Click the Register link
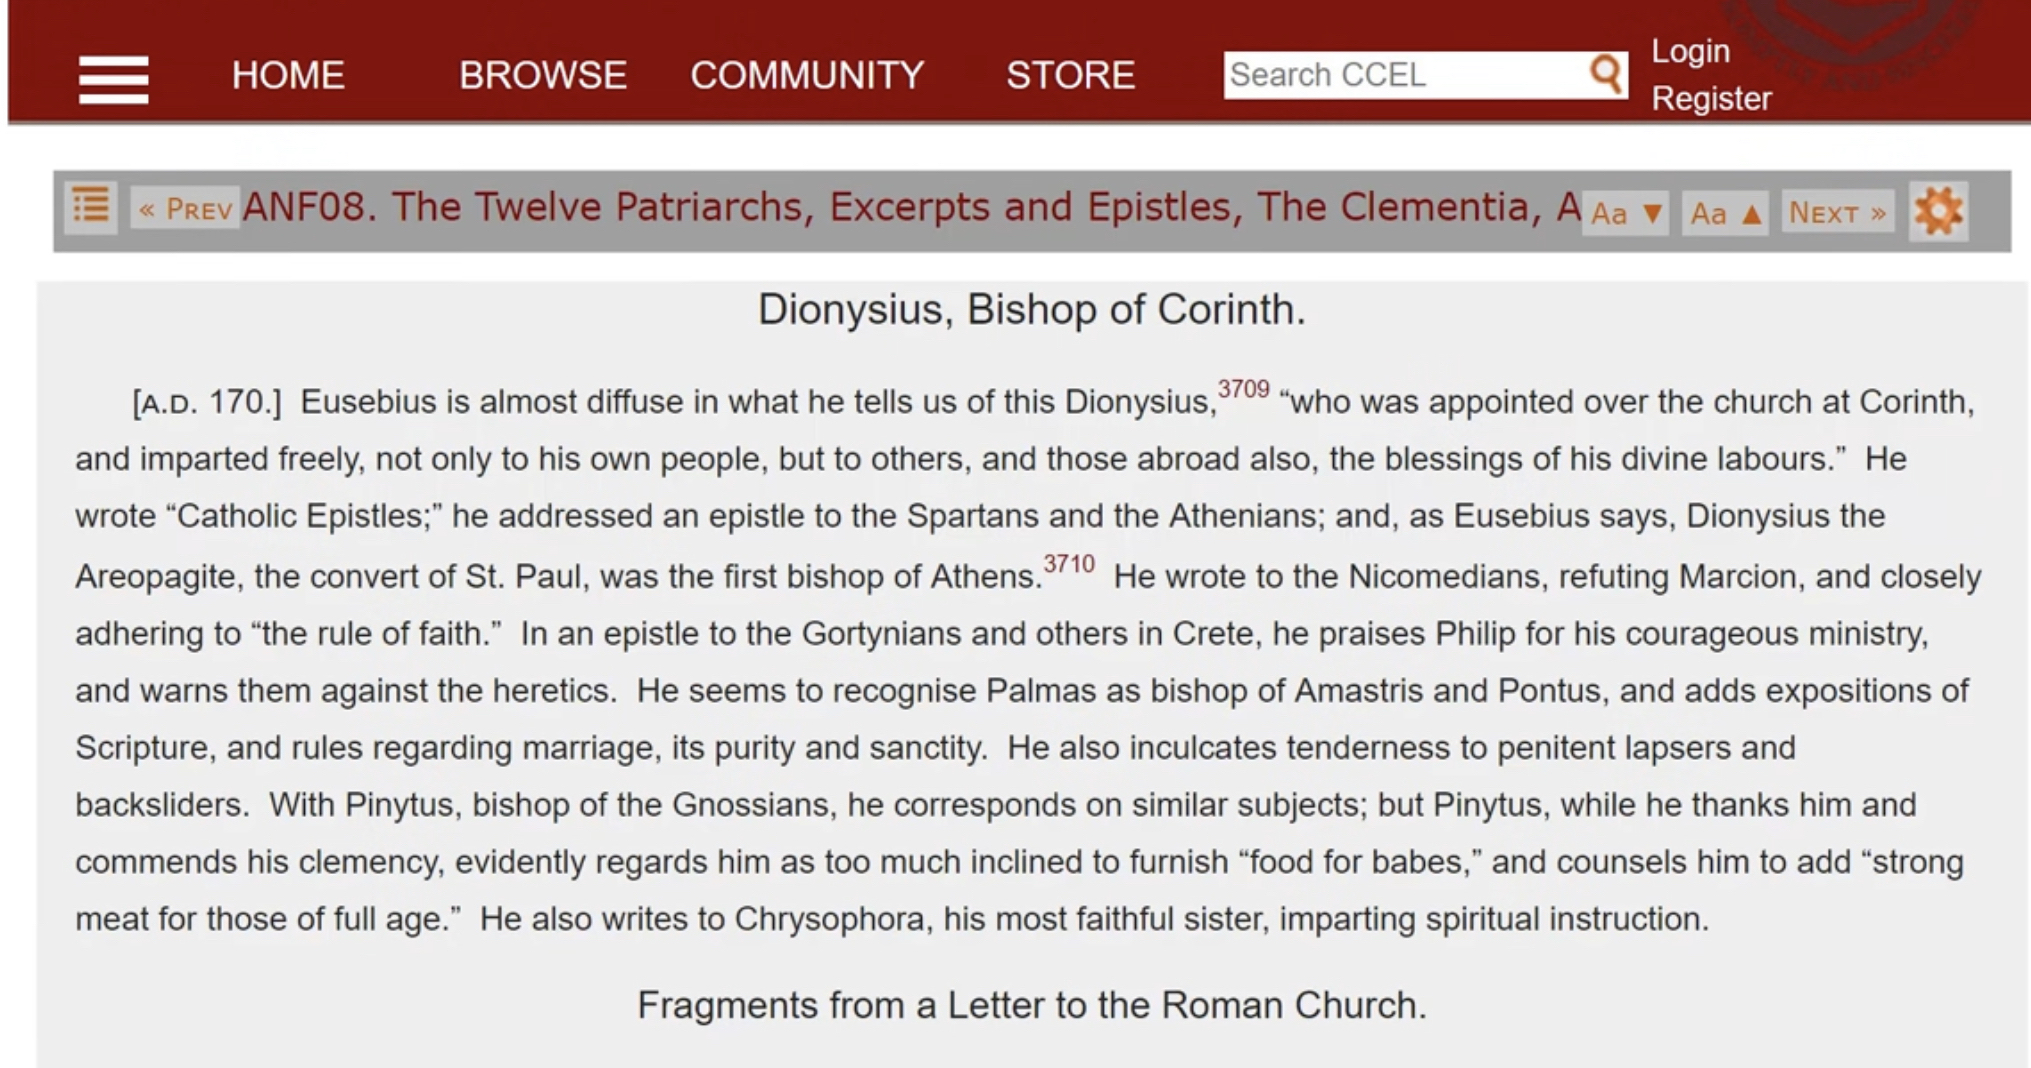 [1711, 98]
